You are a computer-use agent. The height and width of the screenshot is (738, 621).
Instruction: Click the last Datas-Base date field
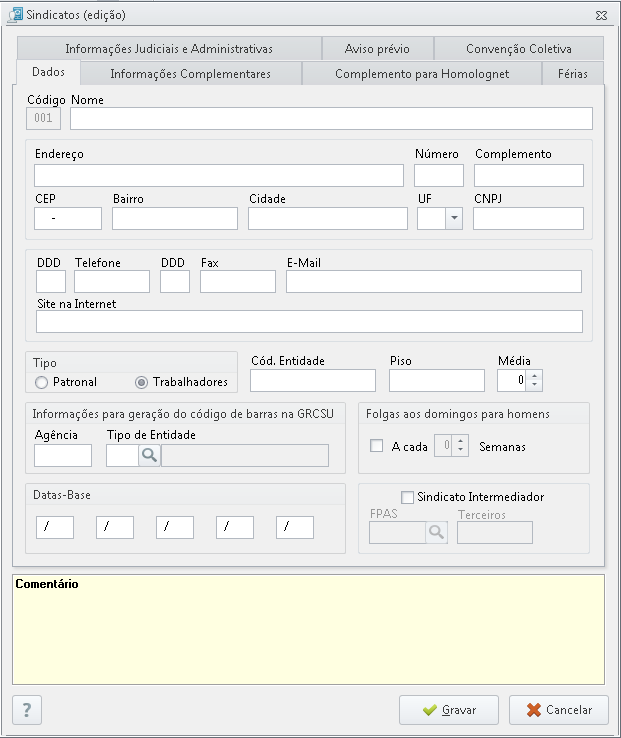295,527
